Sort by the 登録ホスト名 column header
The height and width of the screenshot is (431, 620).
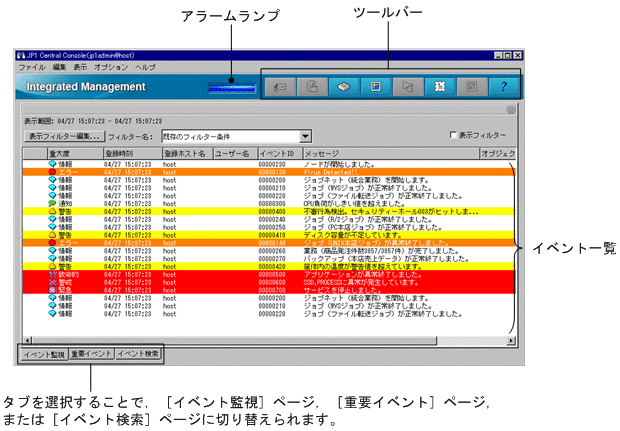187,153
